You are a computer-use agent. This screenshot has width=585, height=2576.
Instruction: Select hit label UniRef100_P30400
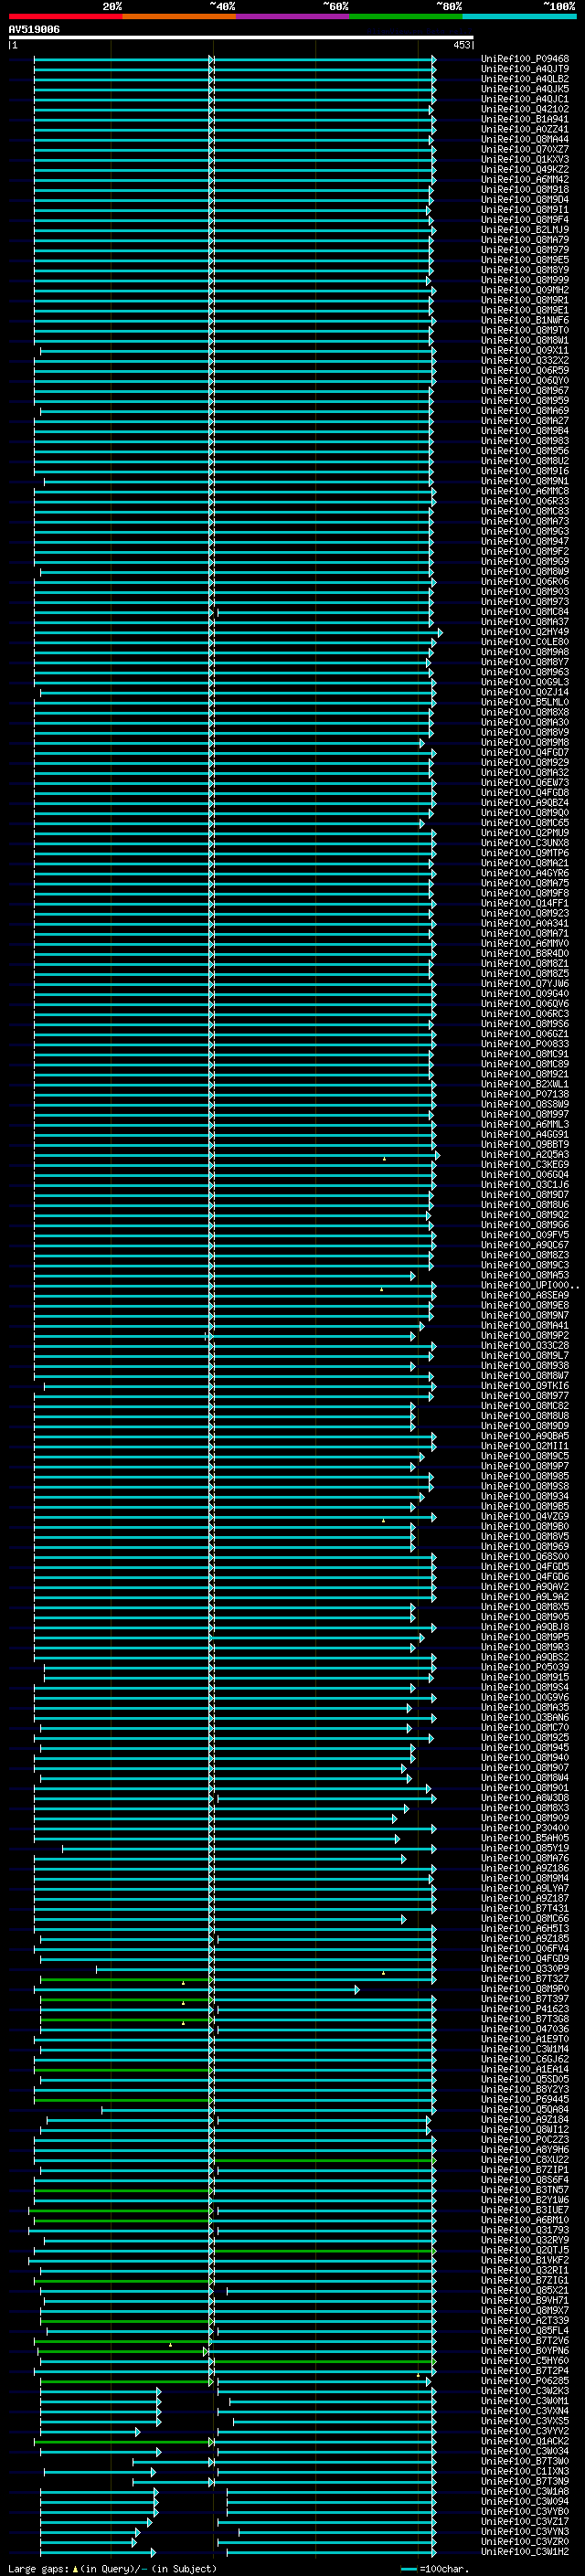[525, 1828]
